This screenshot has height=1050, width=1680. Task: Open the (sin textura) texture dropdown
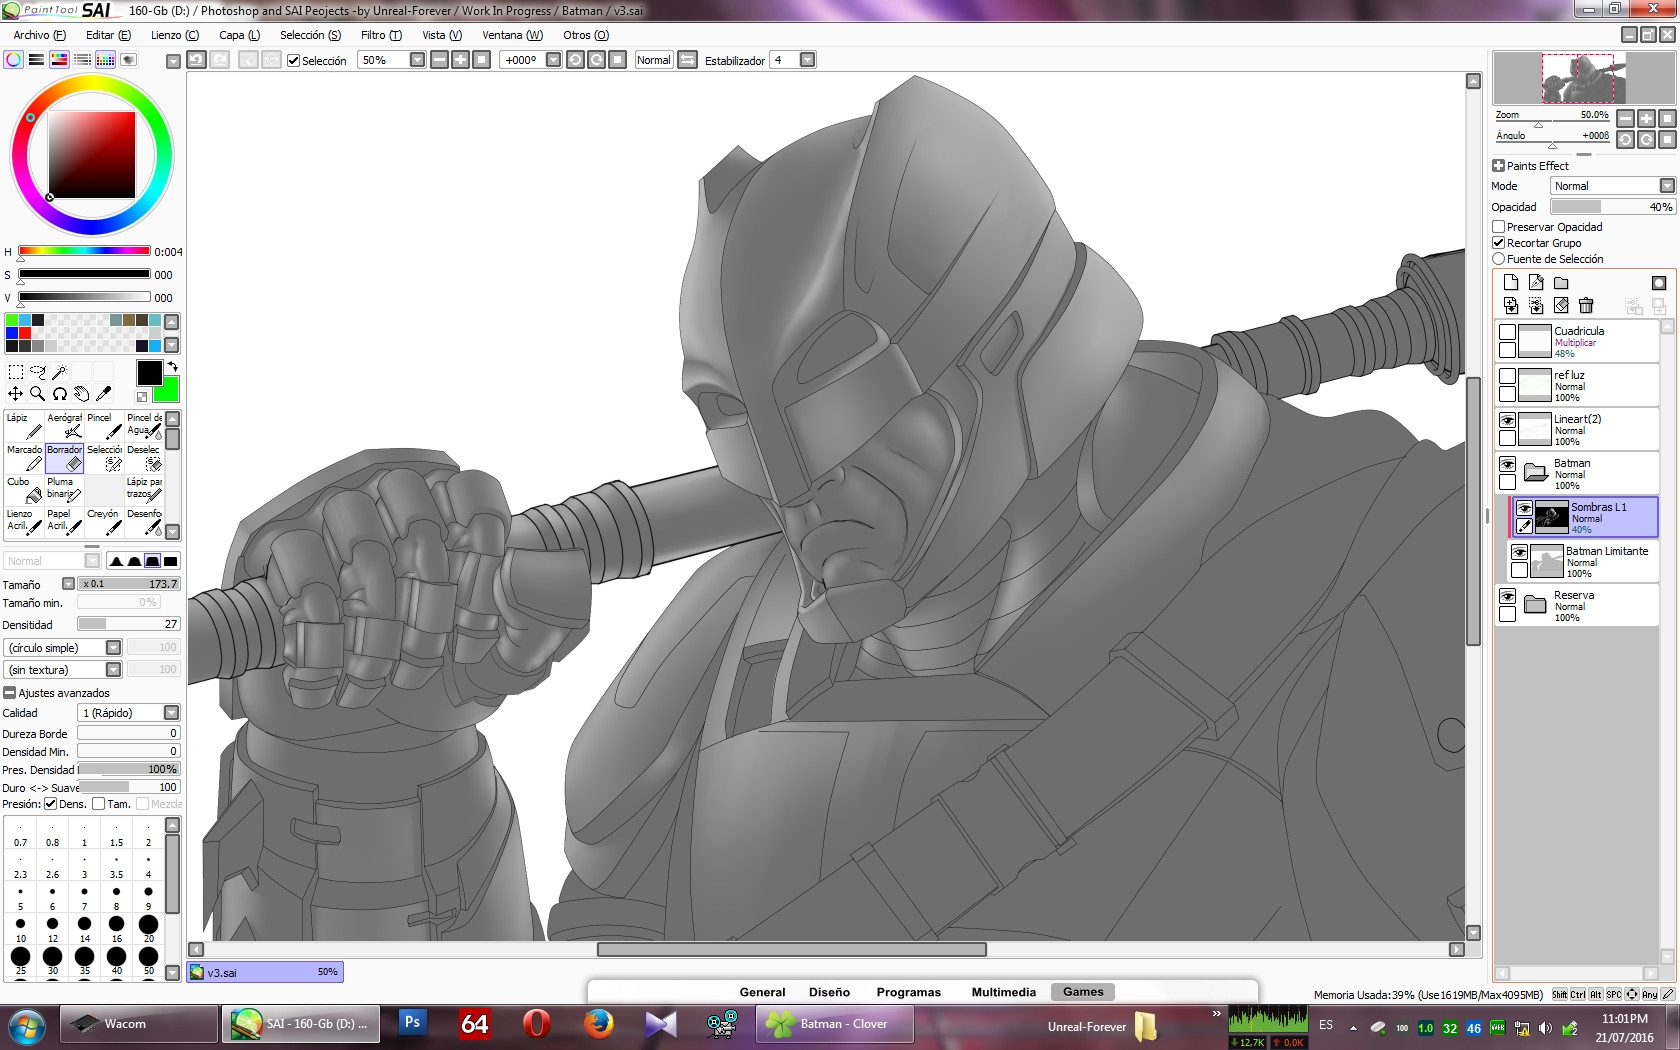(63, 670)
